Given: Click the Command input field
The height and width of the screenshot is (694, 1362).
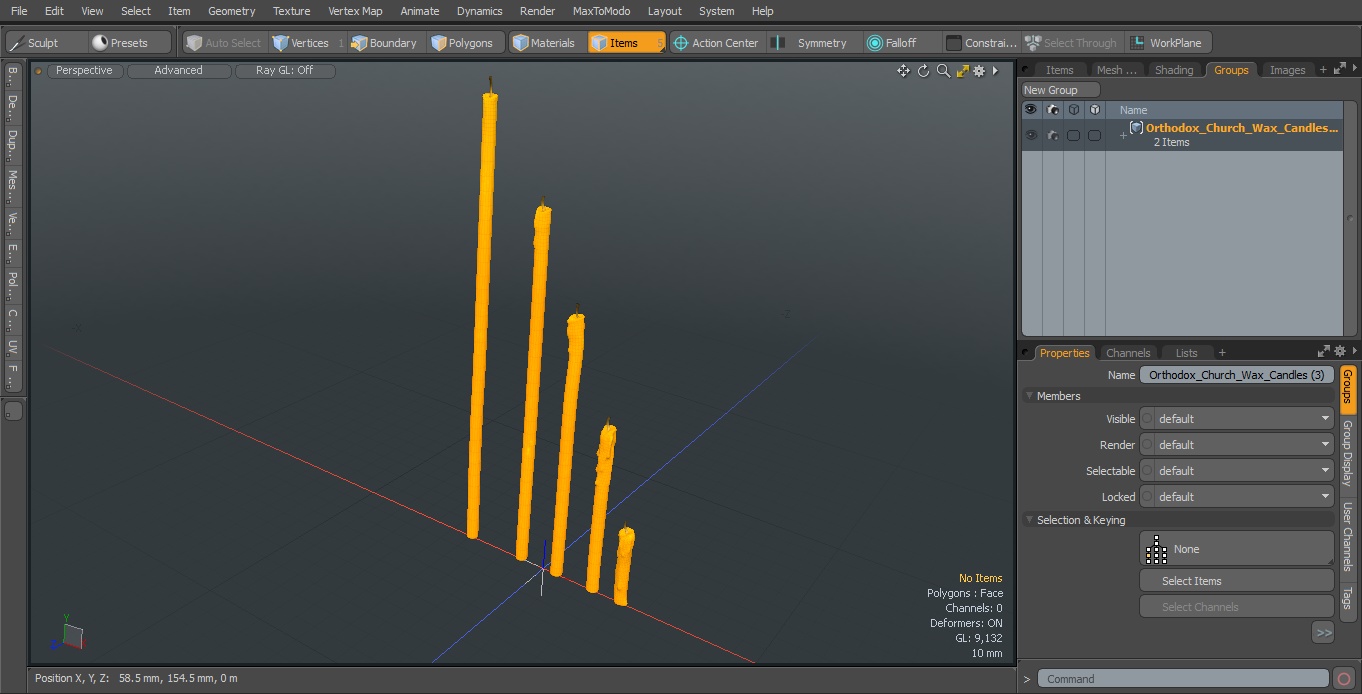Looking at the screenshot, I should pos(1183,679).
